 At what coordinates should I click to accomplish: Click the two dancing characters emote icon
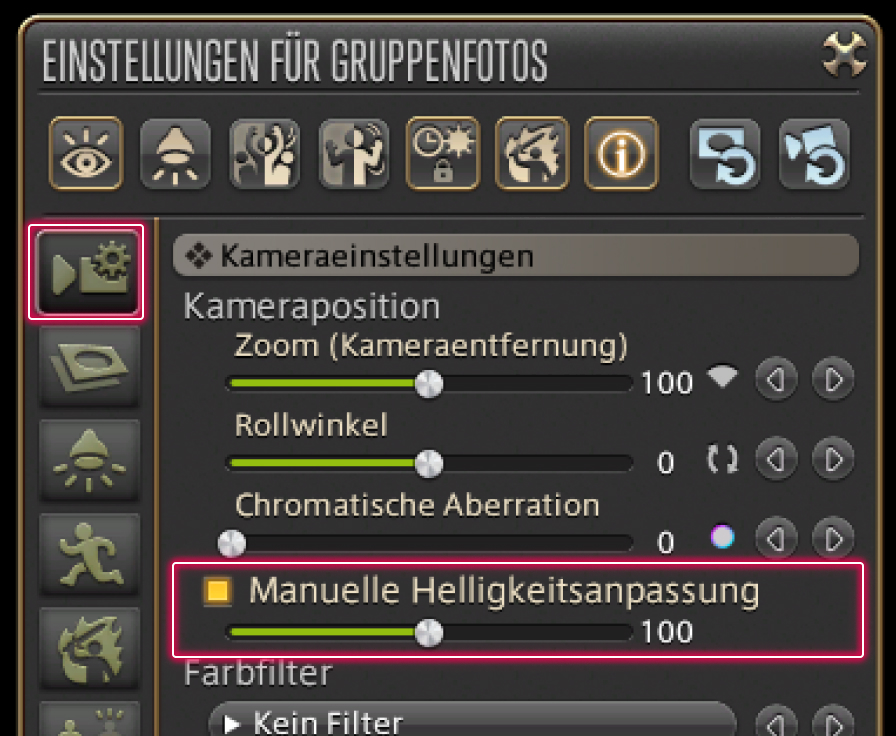(264, 153)
